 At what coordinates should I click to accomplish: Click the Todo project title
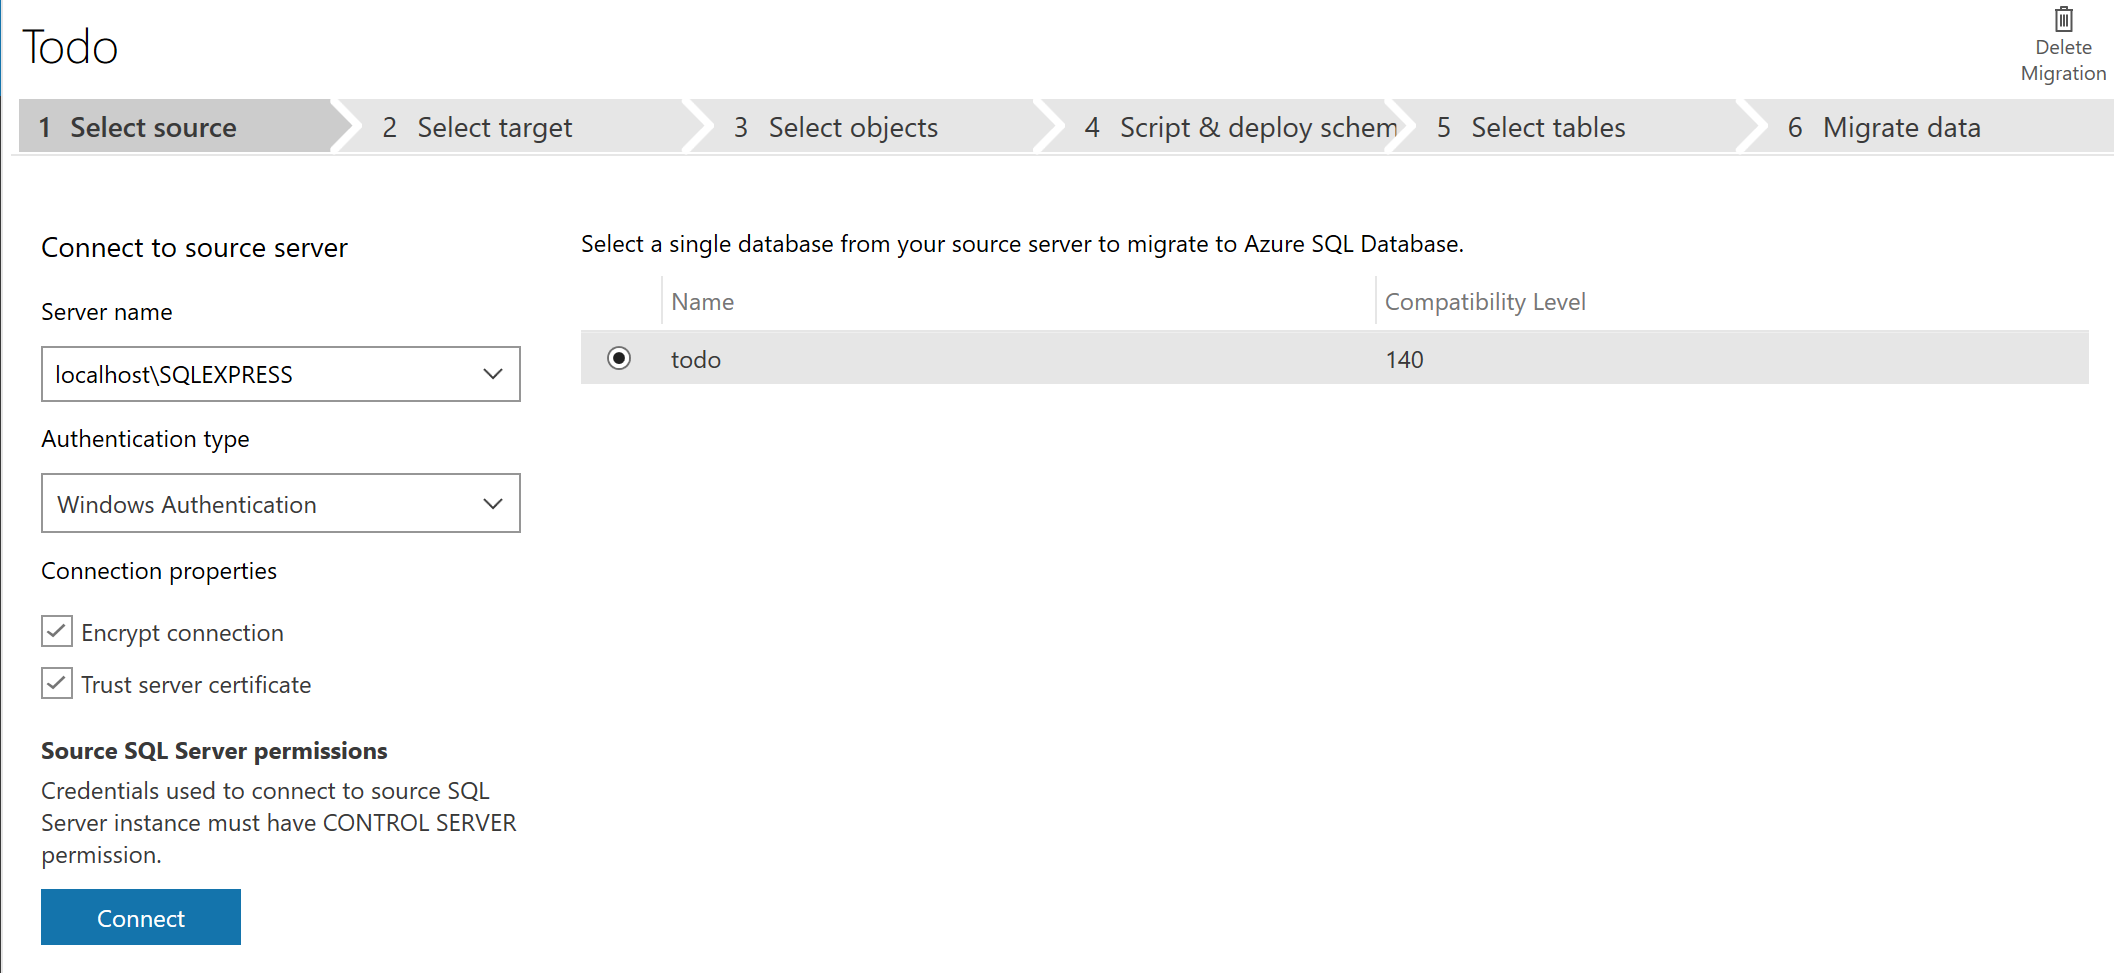70,47
